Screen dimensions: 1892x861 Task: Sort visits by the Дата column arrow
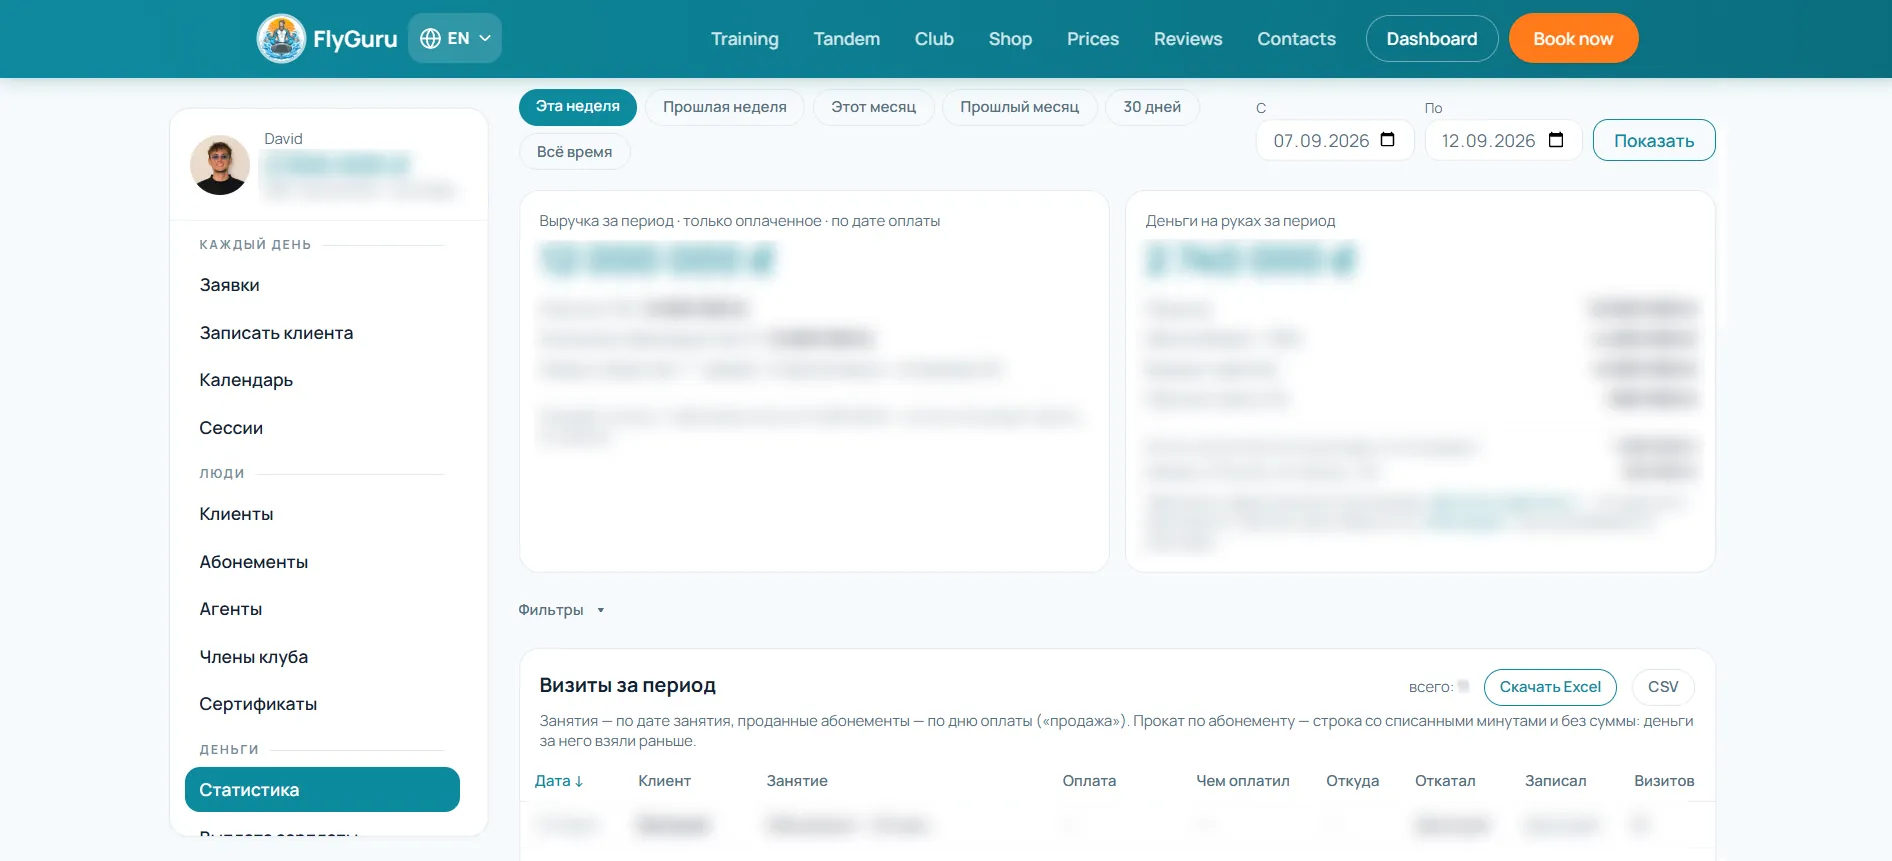[579, 781]
